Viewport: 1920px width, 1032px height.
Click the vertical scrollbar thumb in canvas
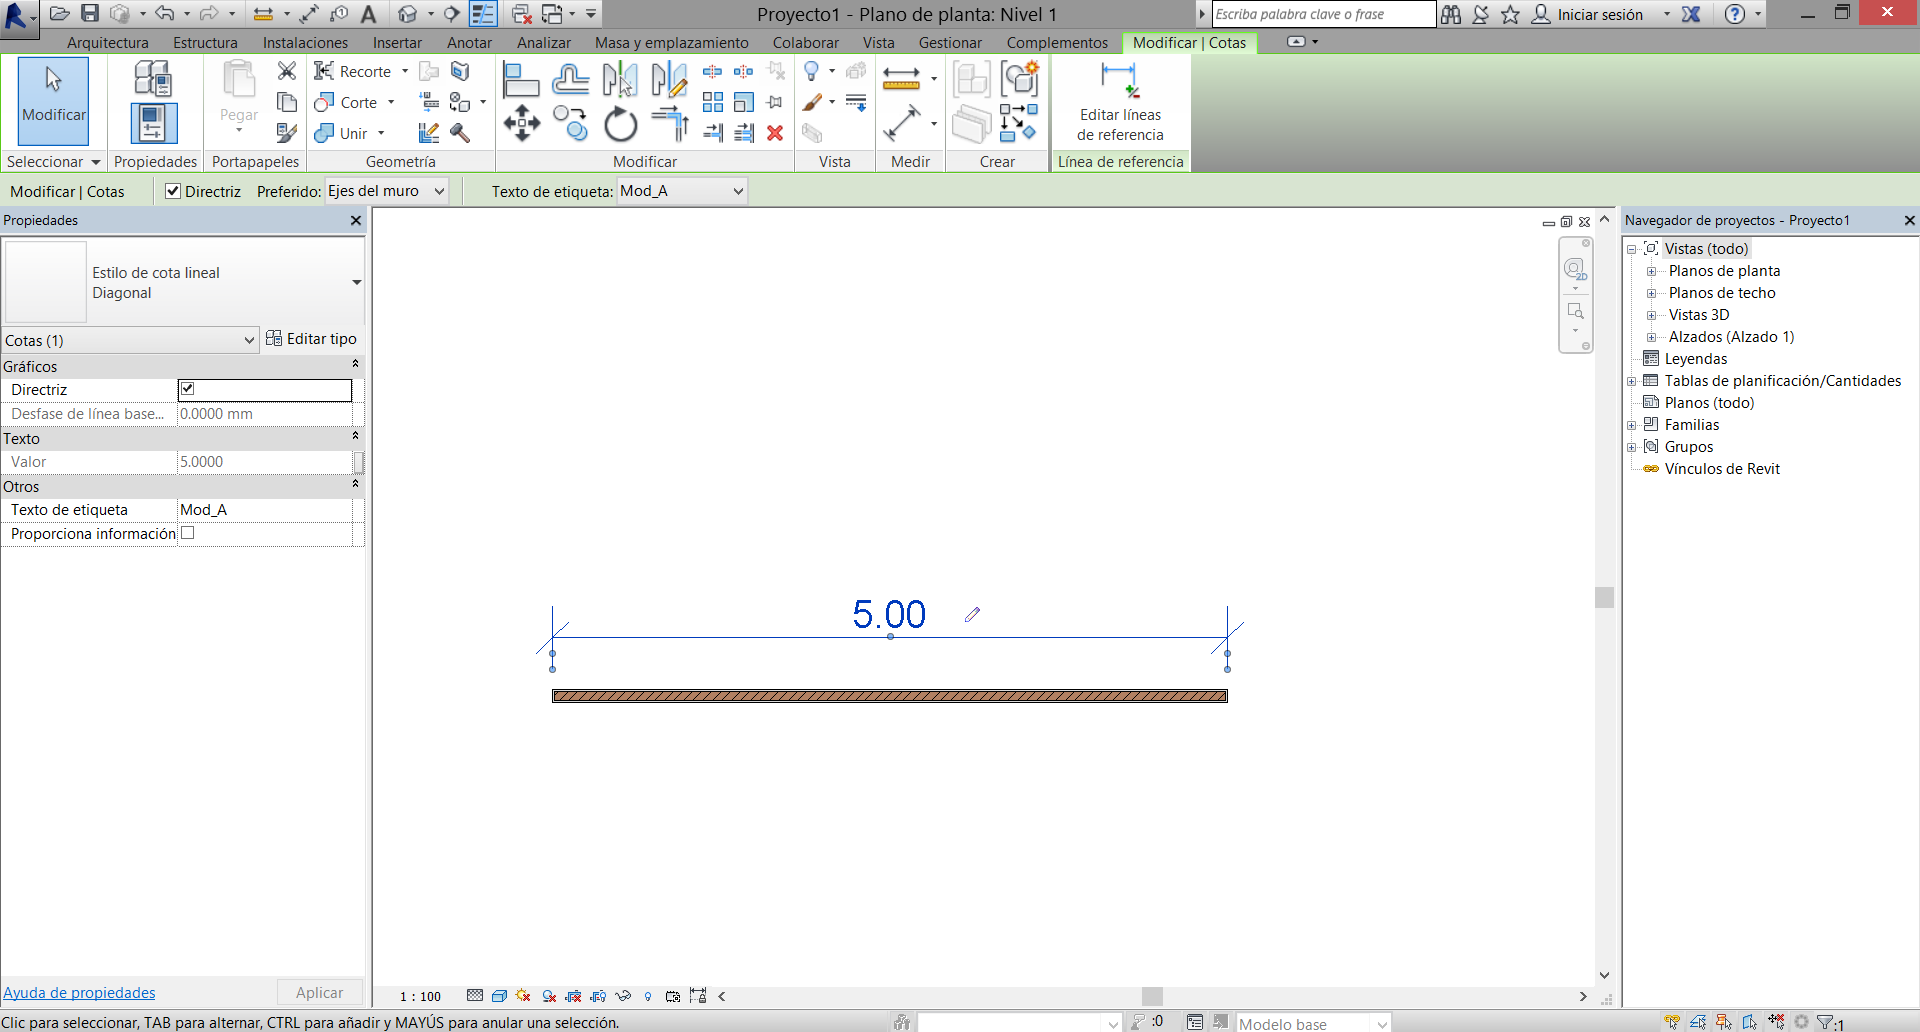[x=1604, y=597]
